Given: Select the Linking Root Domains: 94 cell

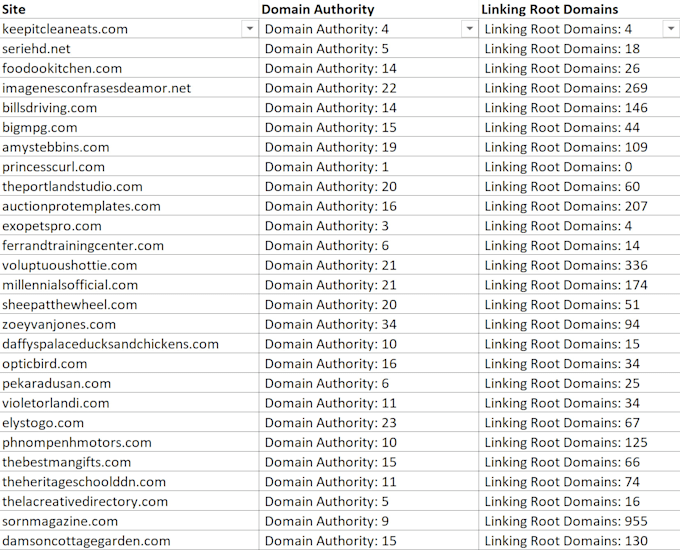Looking at the screenshot, I should click(580, 324).
